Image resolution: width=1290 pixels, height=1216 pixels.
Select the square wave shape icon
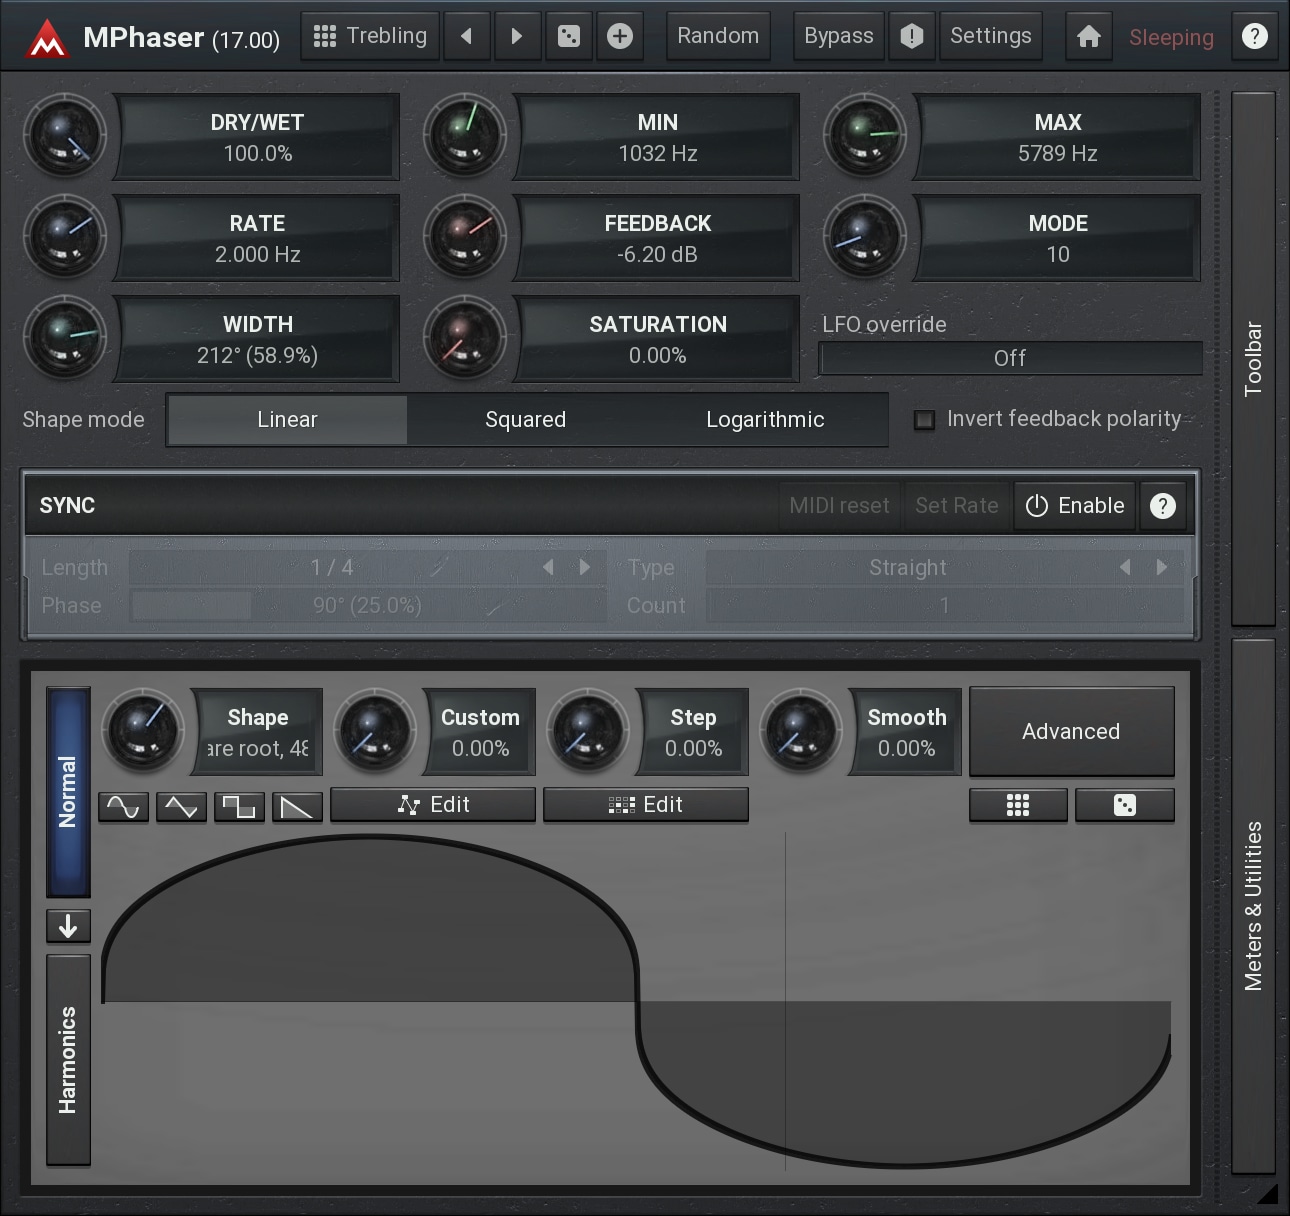(x=239, y=806)
